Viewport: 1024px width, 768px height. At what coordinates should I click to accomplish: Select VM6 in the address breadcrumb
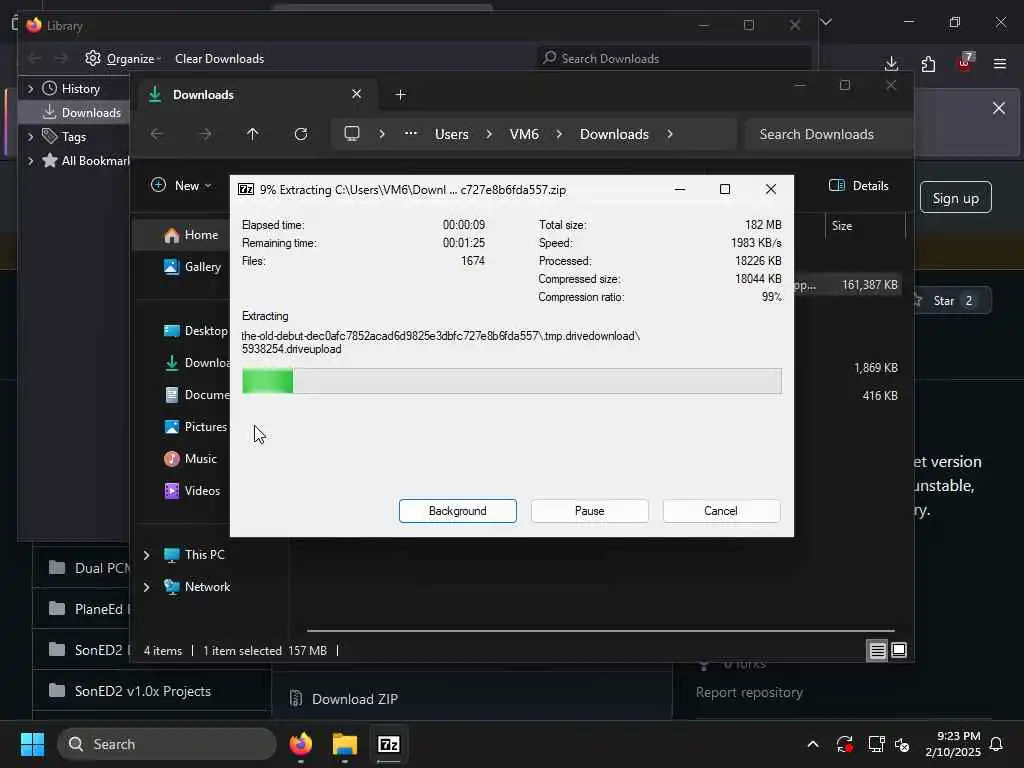click(x=524, y=134)
